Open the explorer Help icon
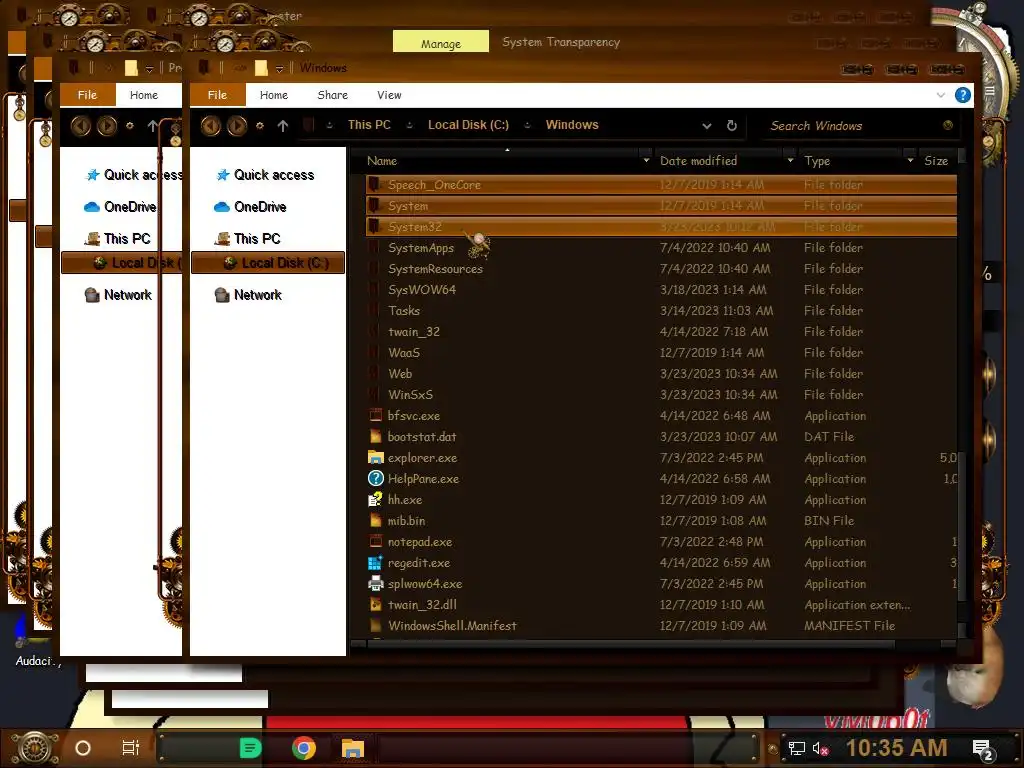The height and width of the screenshot is (768, 1024). [963, 95]
